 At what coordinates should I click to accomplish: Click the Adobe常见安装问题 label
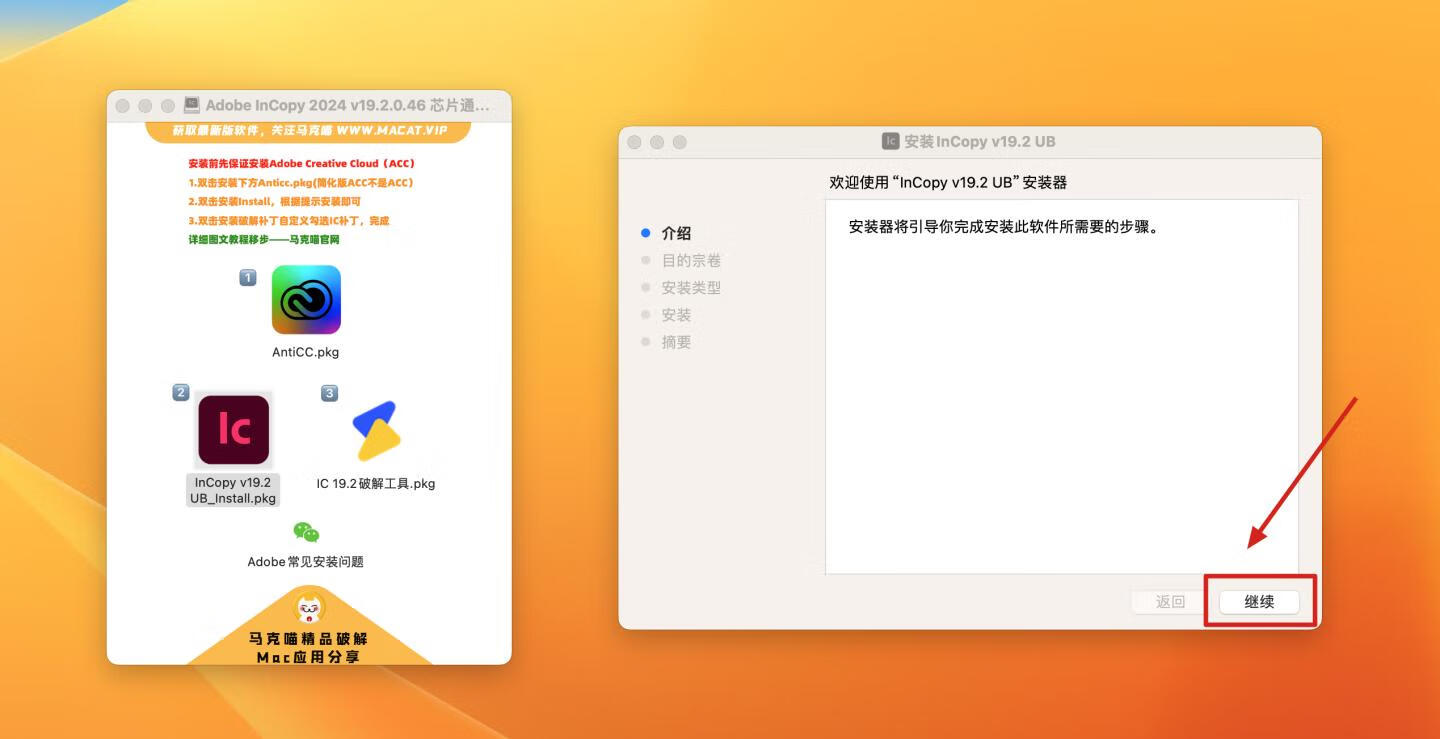click(x=306, y=562)
